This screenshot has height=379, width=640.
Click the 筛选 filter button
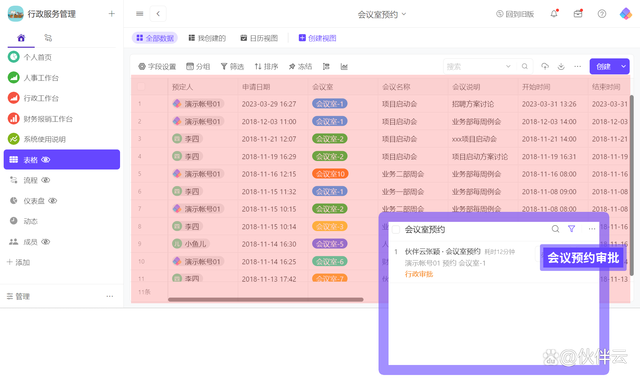tap(232, 66)
